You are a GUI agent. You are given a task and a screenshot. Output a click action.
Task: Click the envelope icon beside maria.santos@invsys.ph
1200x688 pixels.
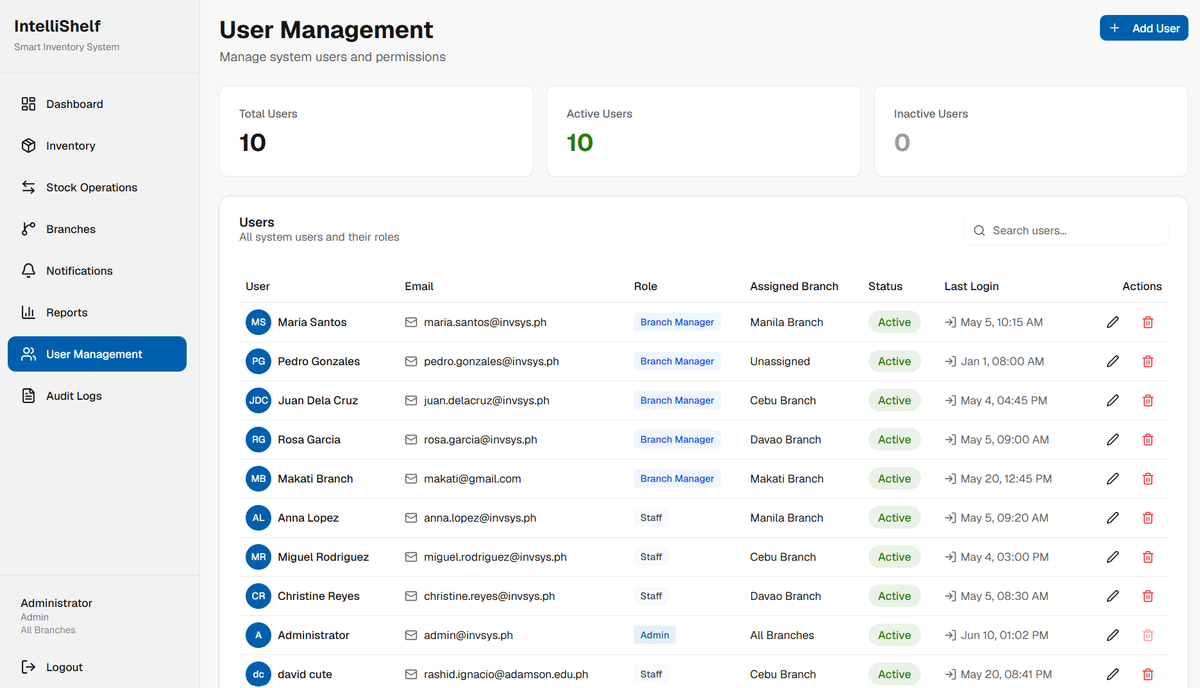tap(411, 322)
